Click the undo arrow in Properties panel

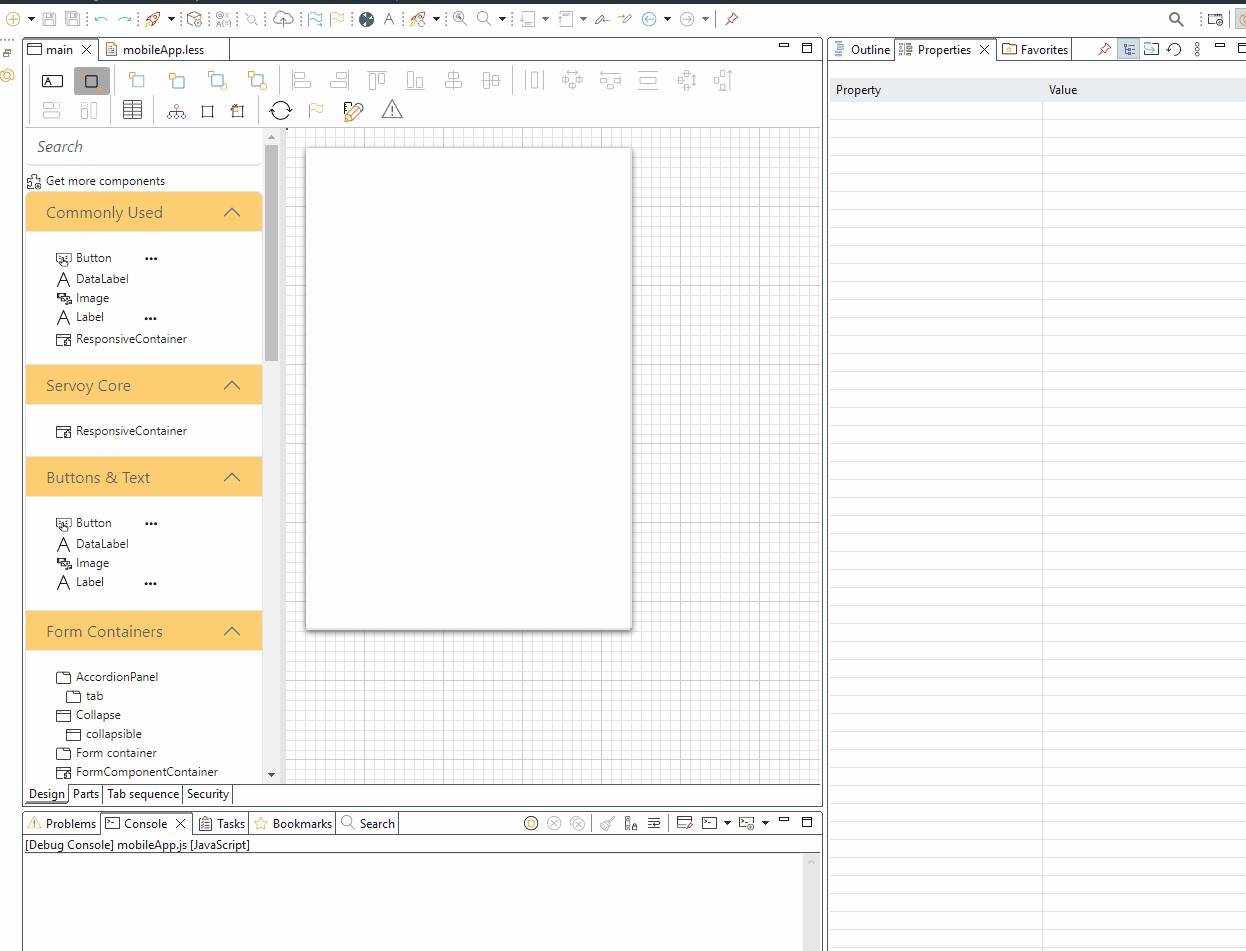point(1175,49)
